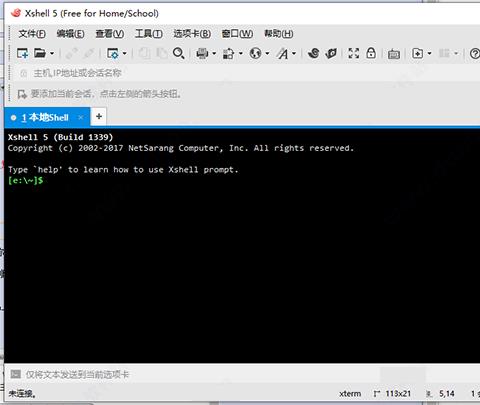Screen dimensions: 480x405
Task: Click the compose bar send-text icon
Action: [15, 374]
